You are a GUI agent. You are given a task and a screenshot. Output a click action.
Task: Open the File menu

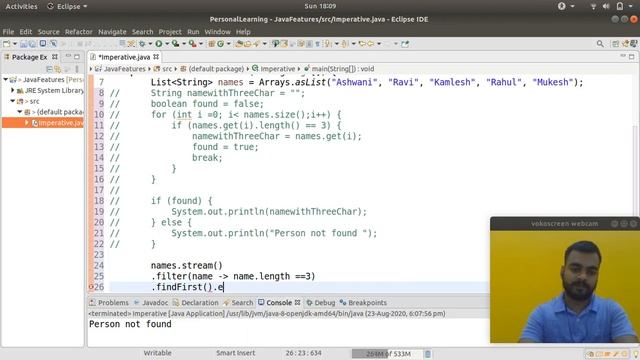pyautogui.click(x=8, y=31)
